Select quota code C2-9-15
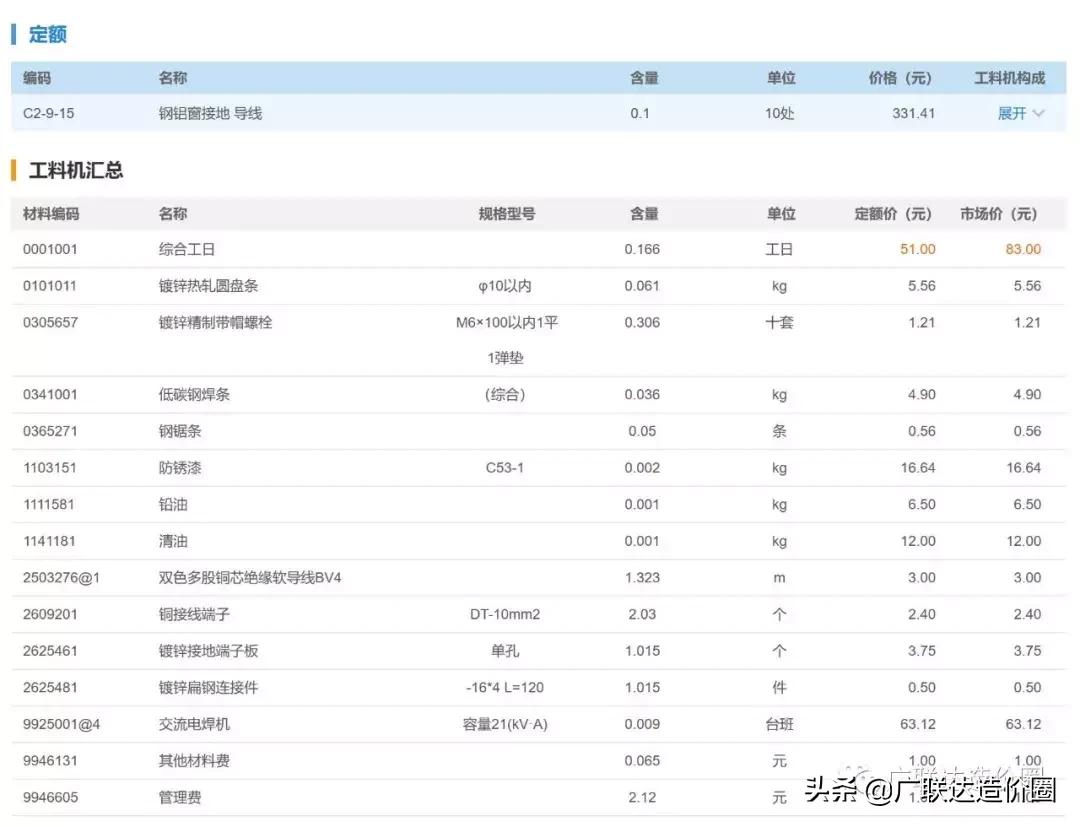Screen dimensions: 1080x827 pyautogui.click(x=50, y=113)
